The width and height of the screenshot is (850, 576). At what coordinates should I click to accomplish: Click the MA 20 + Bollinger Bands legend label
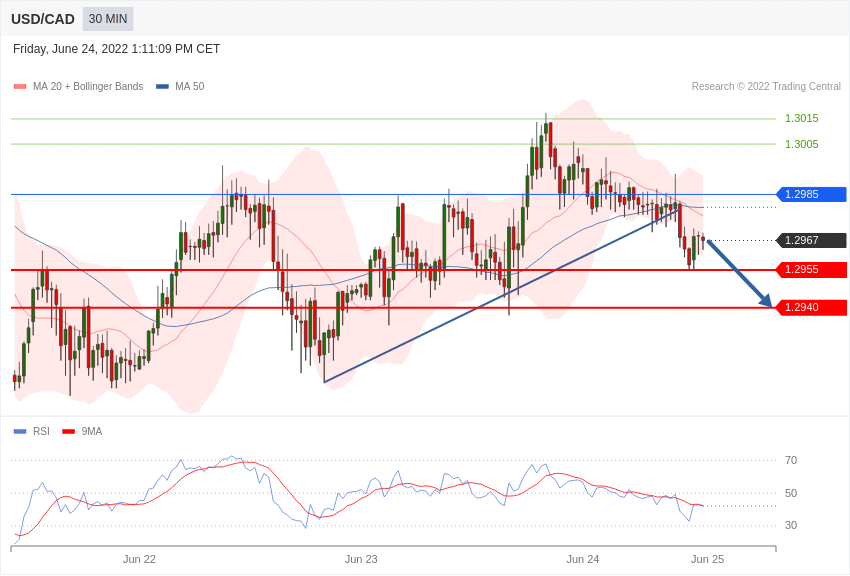pos(88,86)
